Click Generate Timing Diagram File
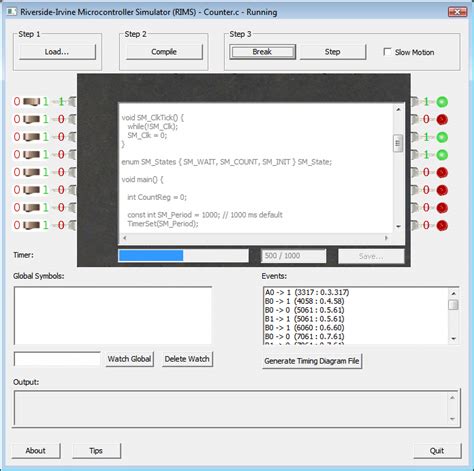Screen dimensions: 474x471 (312, 361)
